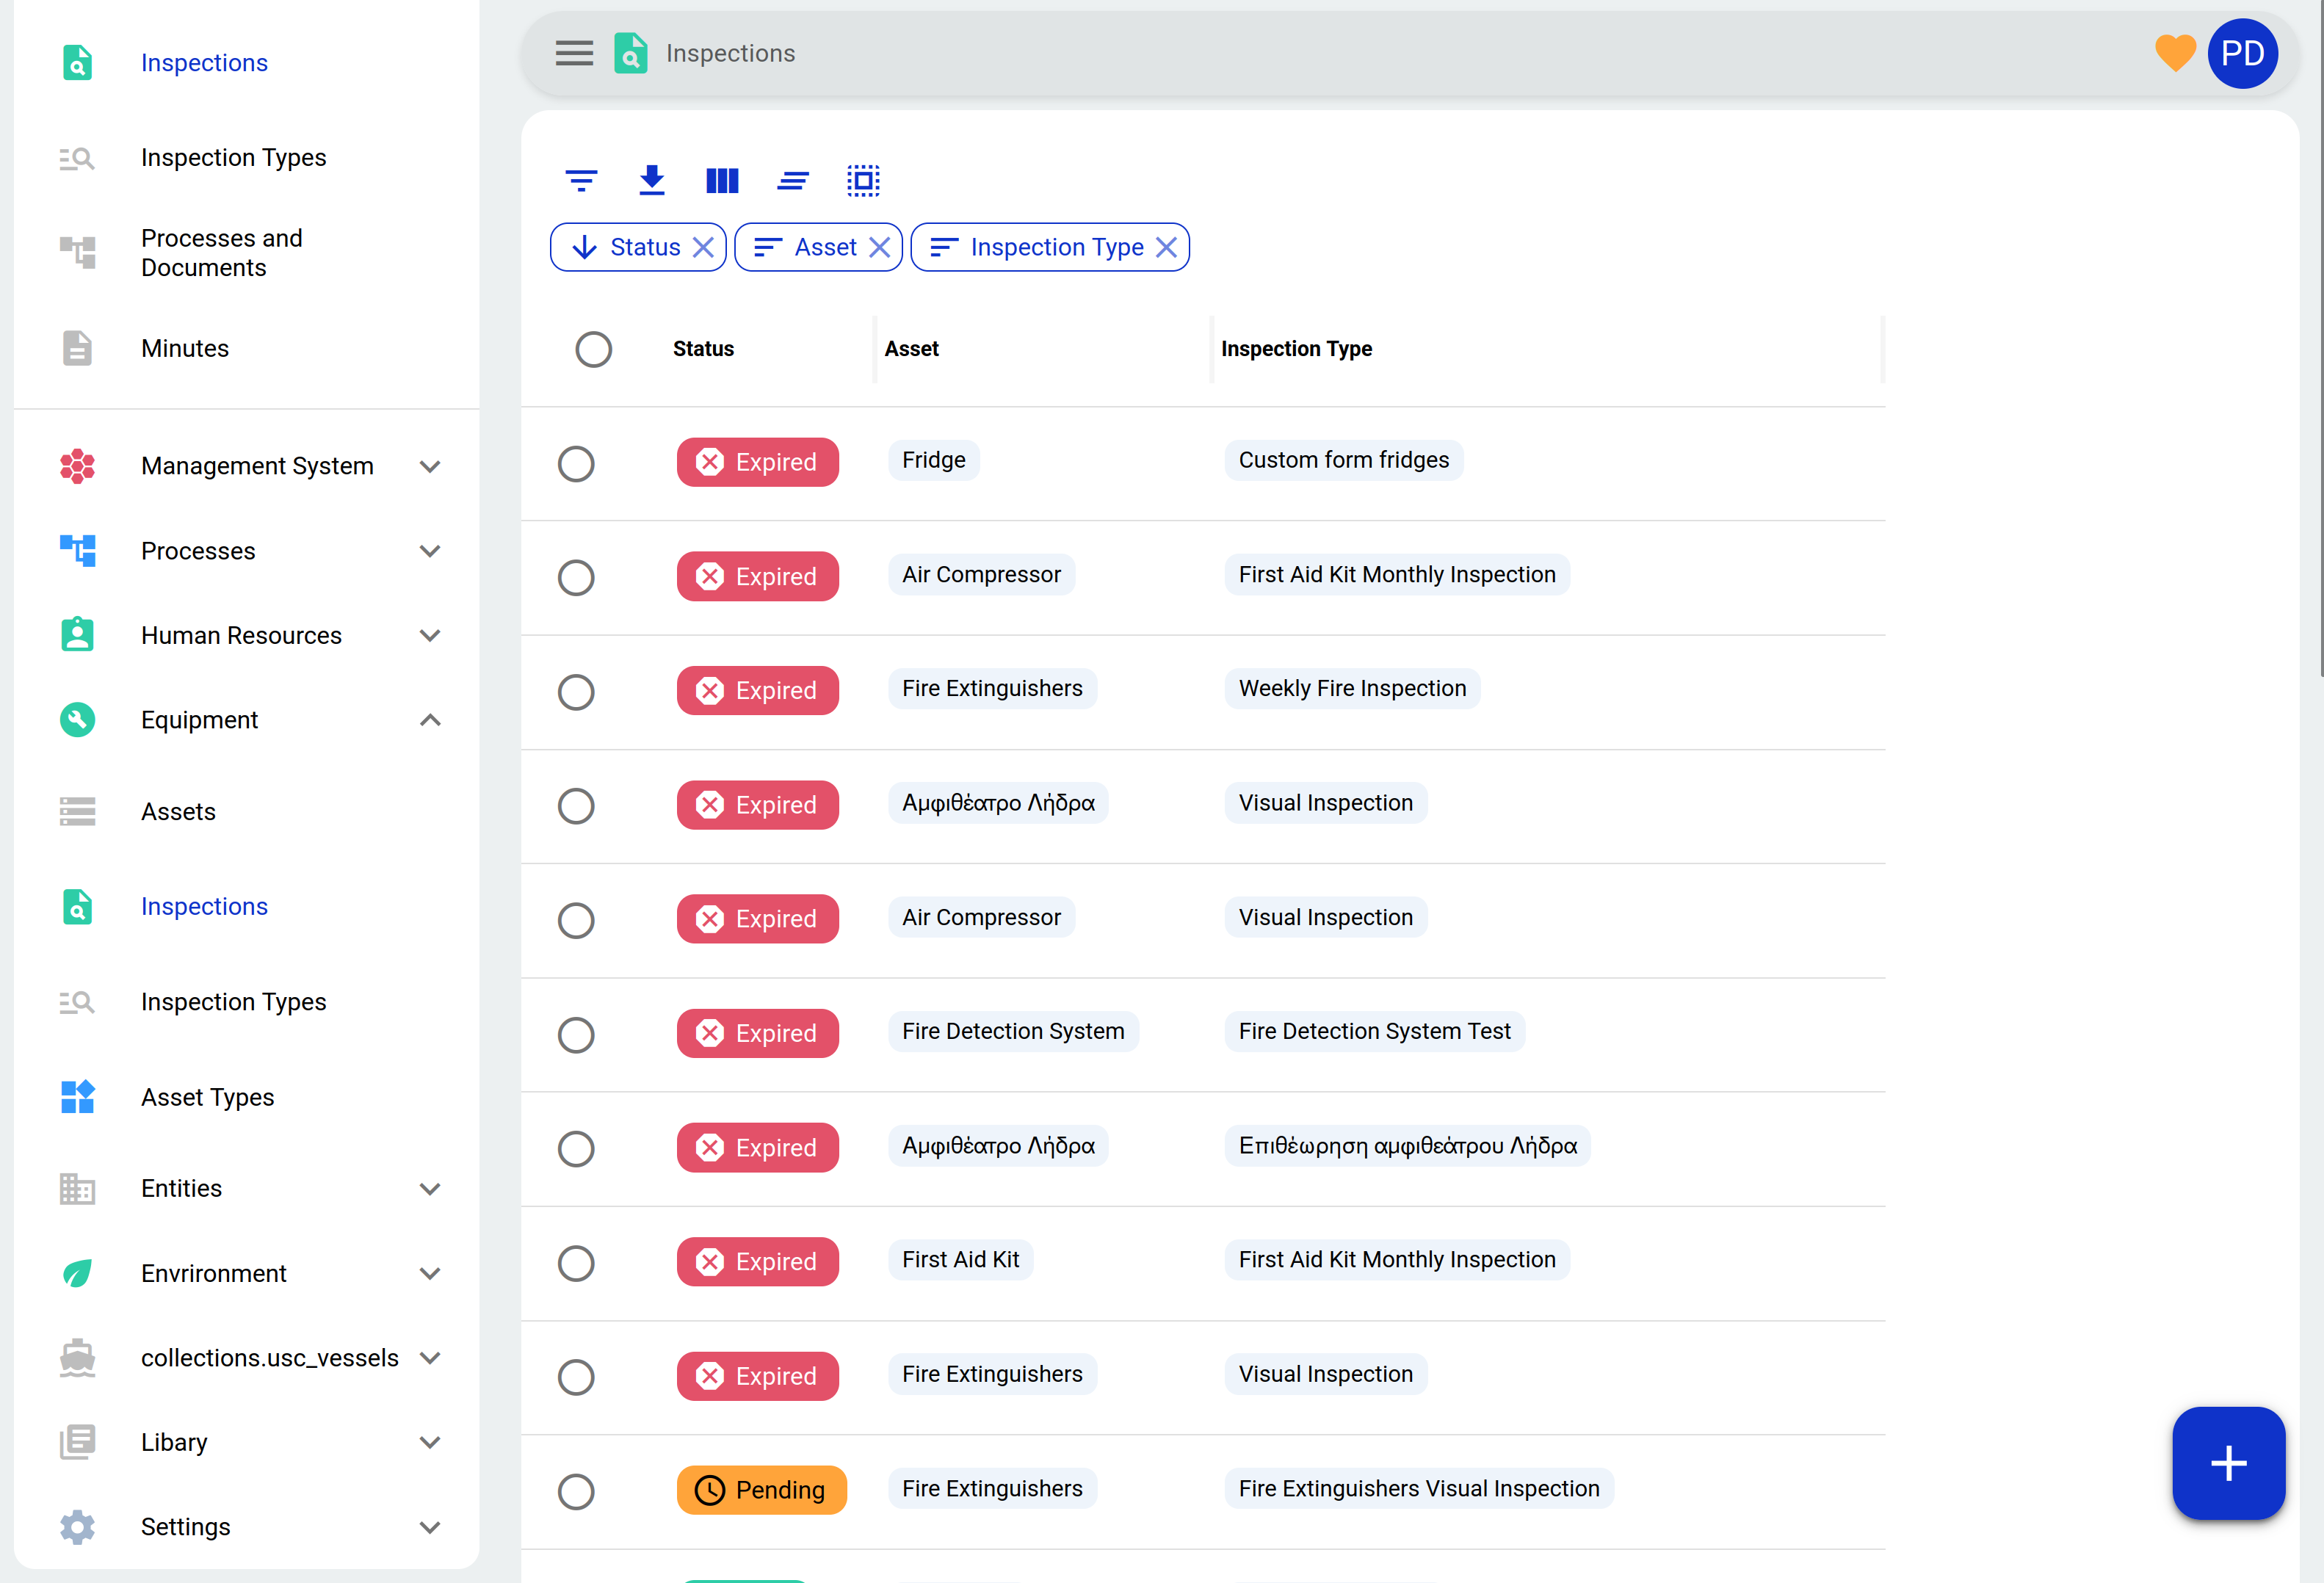
Task: Expand the Human Resources section
Action: coord(430,636)
